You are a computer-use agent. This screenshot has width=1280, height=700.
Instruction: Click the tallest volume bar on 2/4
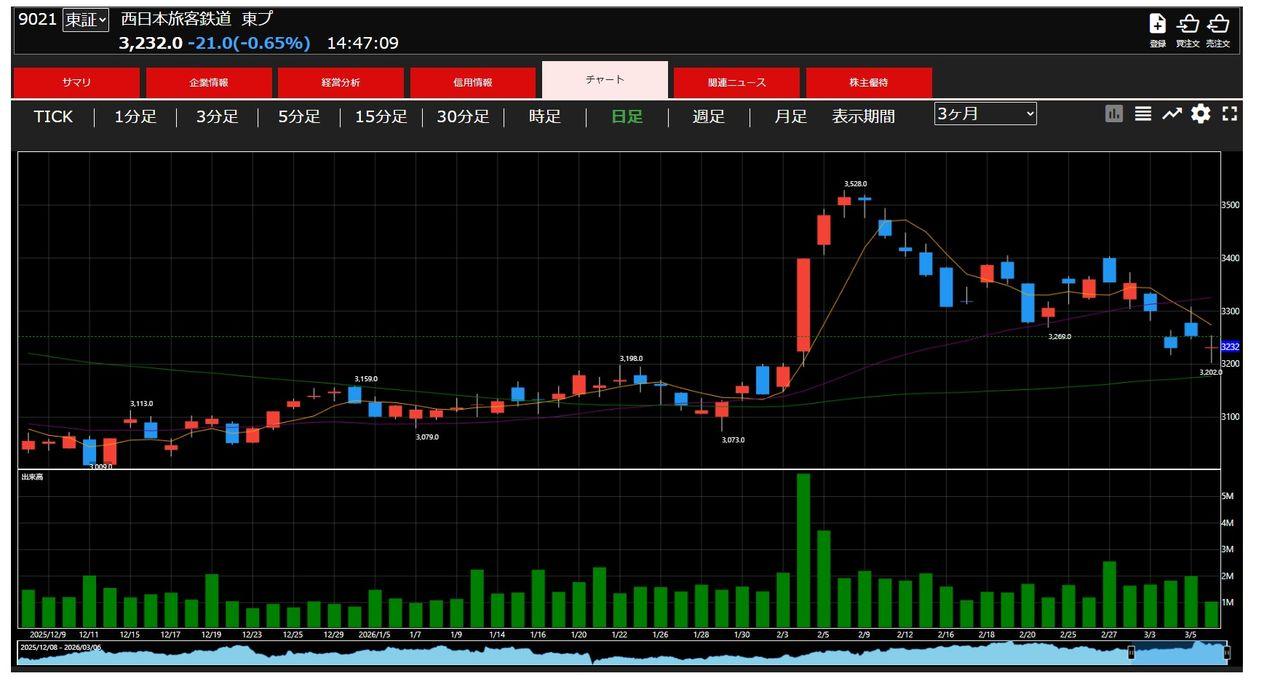pos(803,550)
